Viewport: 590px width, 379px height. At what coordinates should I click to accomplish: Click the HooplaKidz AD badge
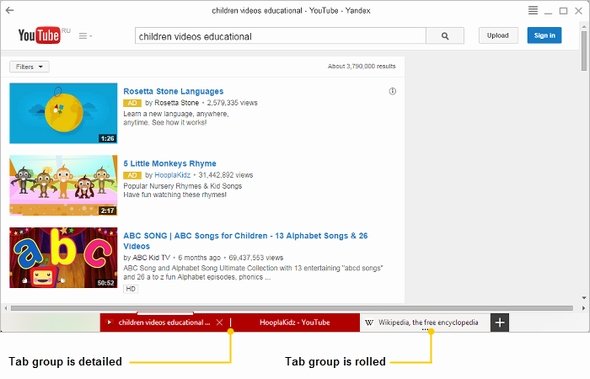point(132,175)
